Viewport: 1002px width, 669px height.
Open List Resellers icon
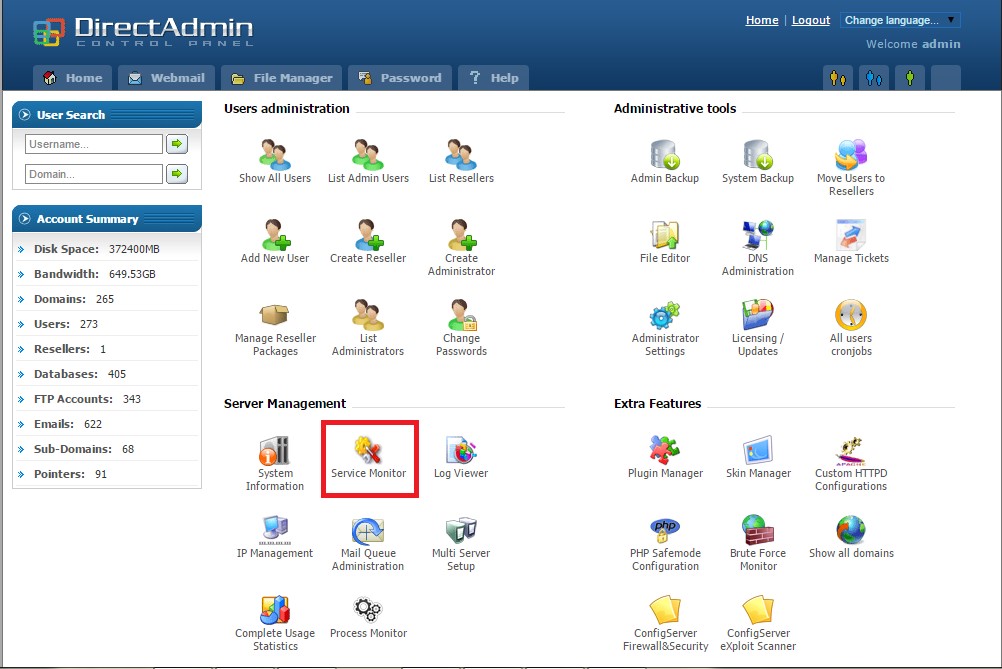(461, 162)
